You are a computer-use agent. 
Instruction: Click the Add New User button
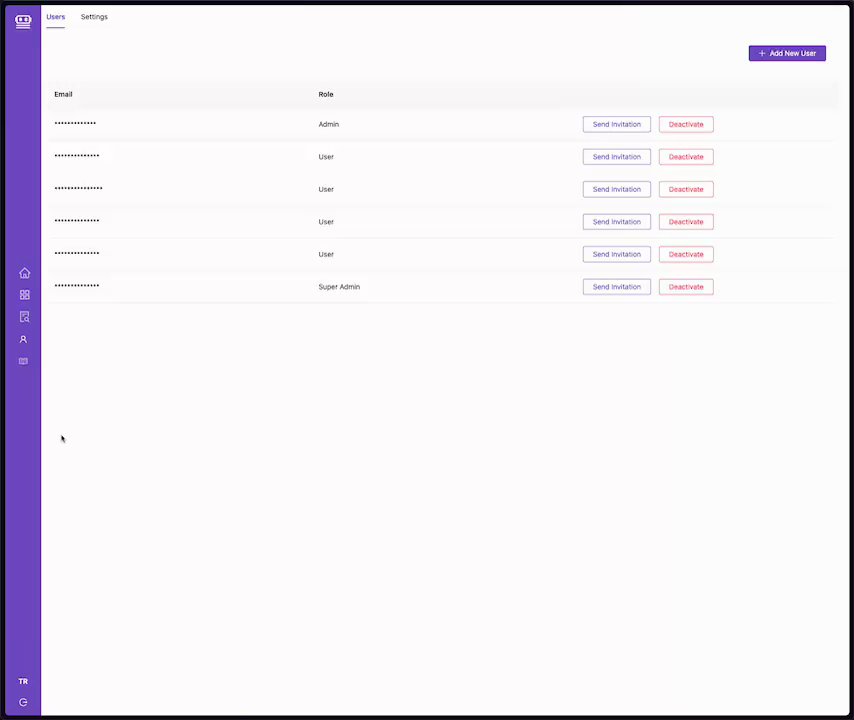(787, 53)
